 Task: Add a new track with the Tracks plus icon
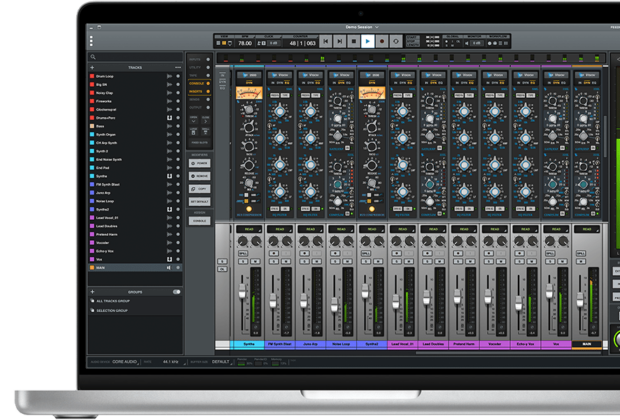coord(92,68)
